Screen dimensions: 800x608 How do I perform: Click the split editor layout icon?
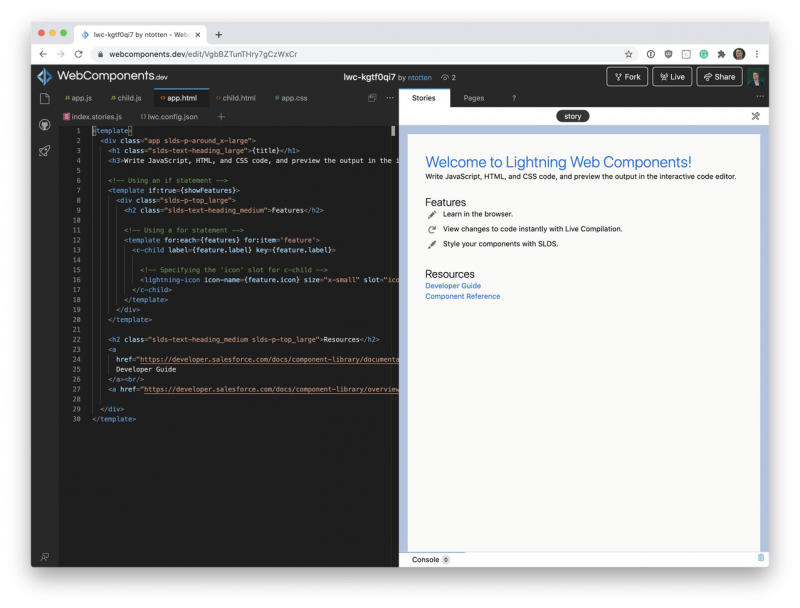click(372, 98)
